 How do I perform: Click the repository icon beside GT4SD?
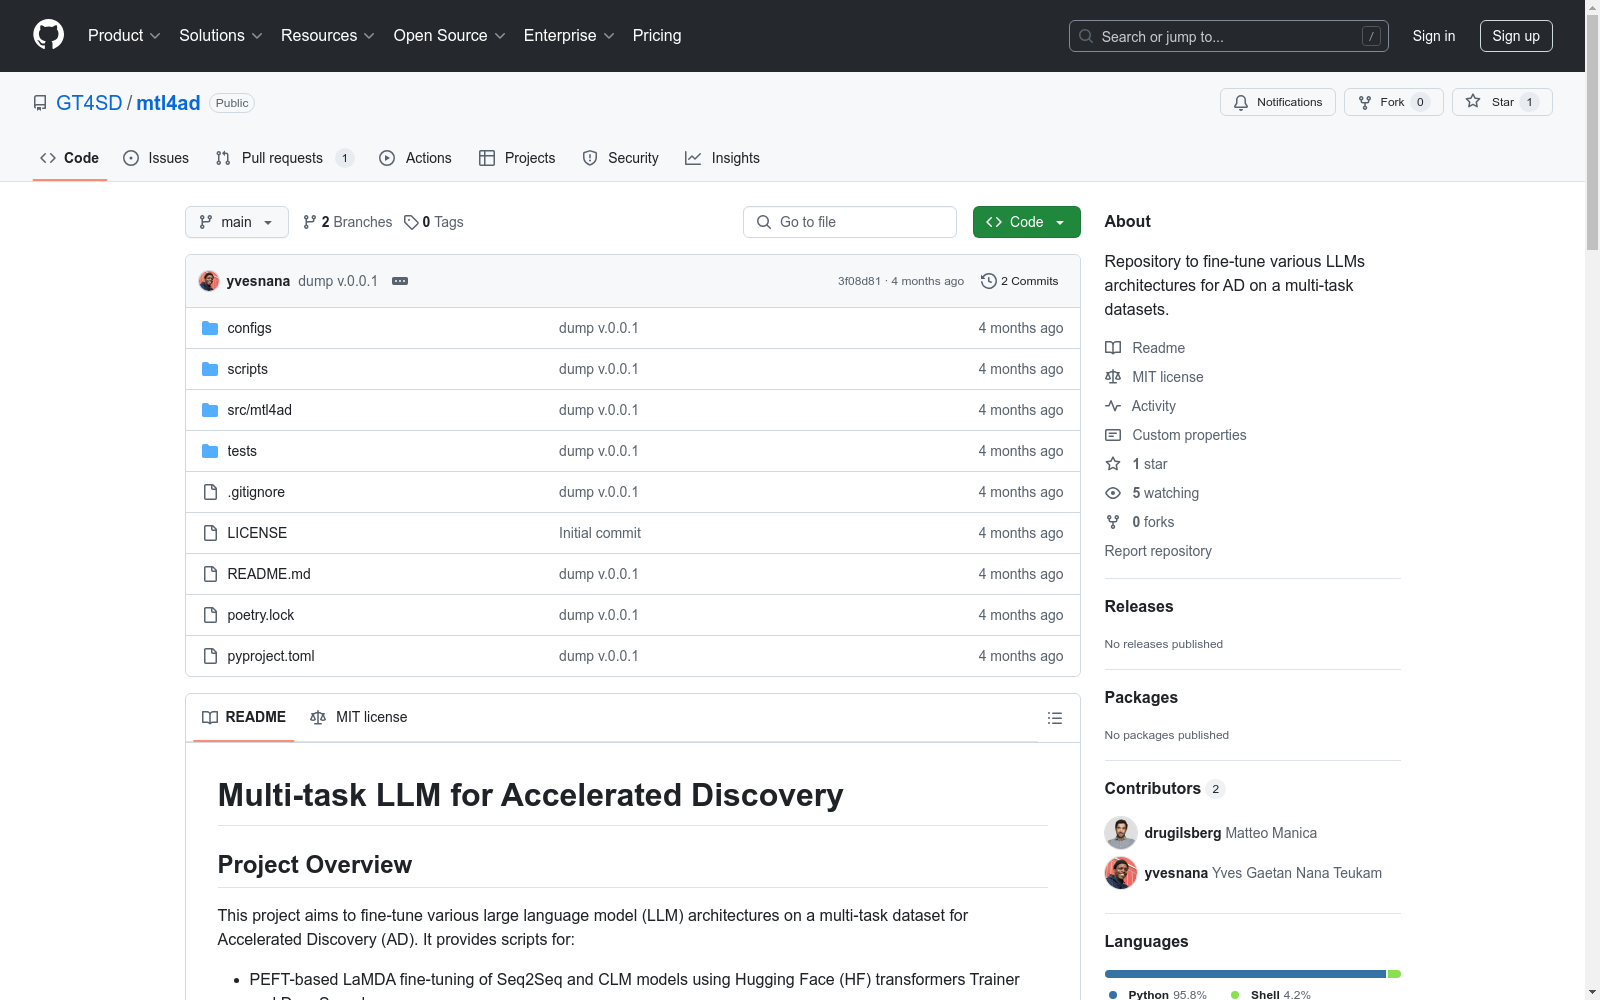[x=40, y=103]
